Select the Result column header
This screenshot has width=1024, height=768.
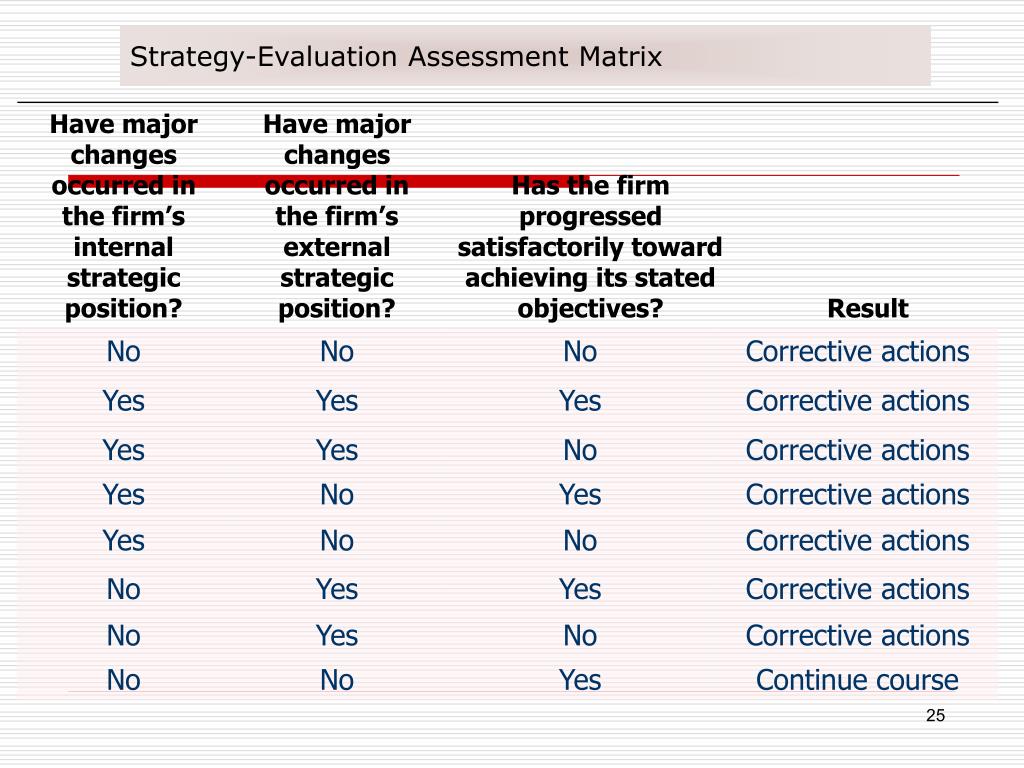[x=867, y=308]
